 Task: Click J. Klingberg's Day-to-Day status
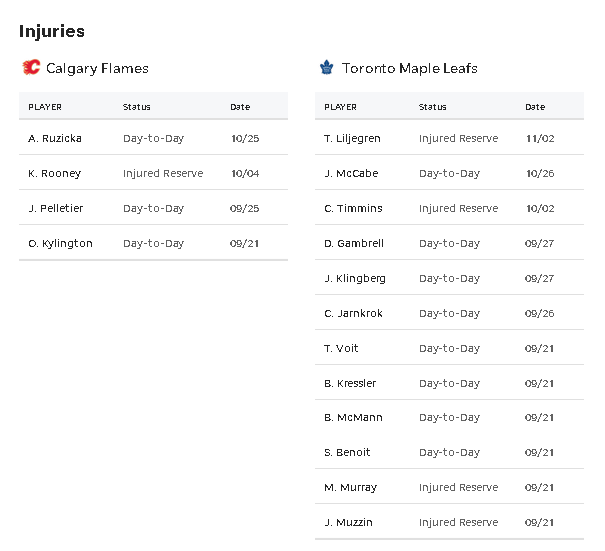(450, 279)
